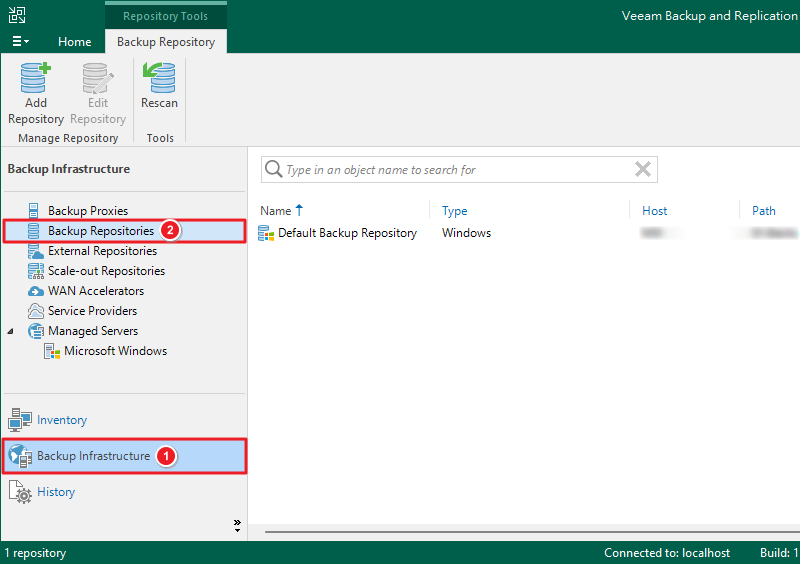Click 'Connected to: localhost' status entry
The width and height of the screenshot is (800, 564).
[x=667, y=553]
